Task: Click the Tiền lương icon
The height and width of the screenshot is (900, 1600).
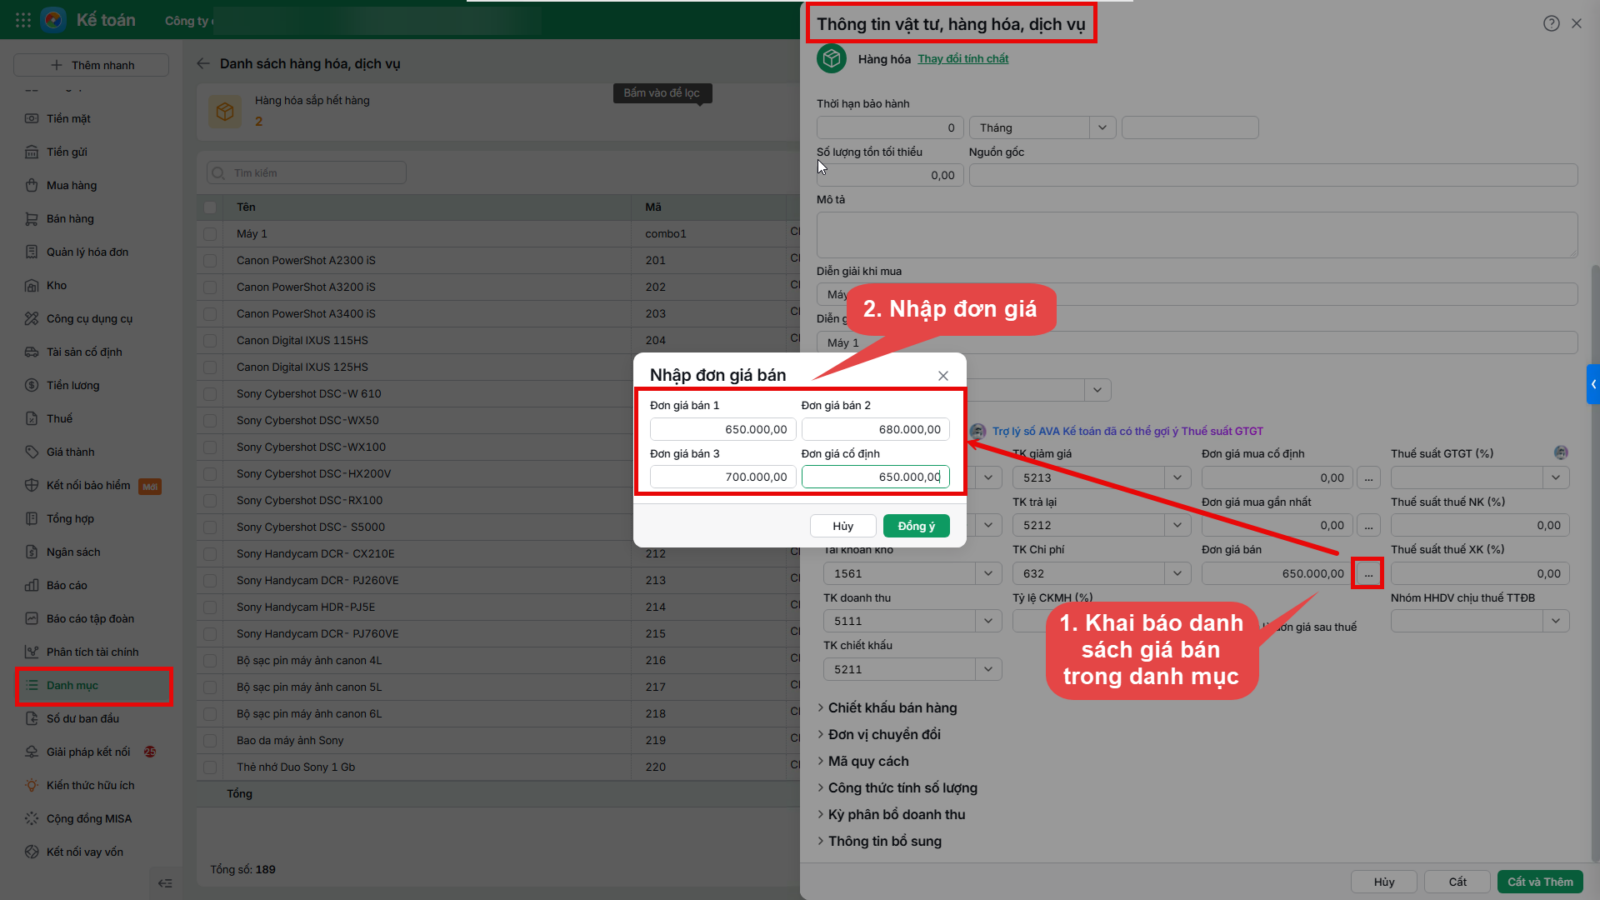Action: pos(31,385)
